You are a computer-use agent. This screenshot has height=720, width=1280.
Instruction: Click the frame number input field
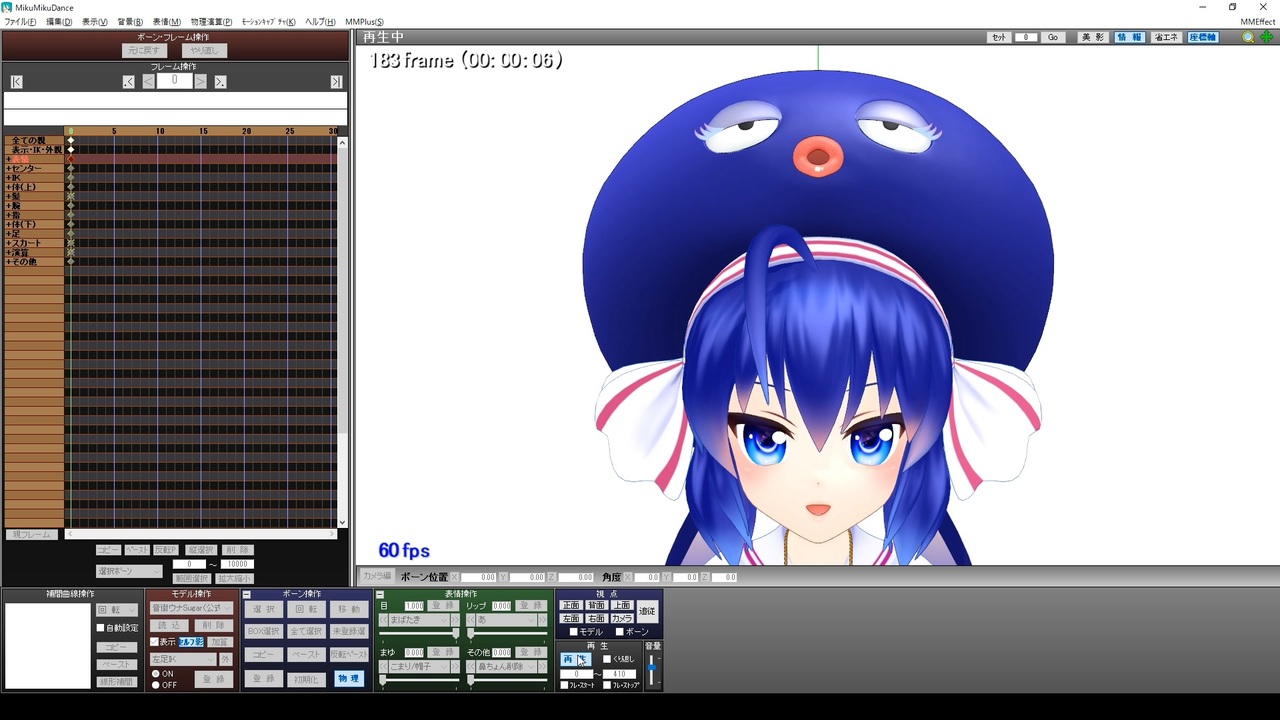174,81
